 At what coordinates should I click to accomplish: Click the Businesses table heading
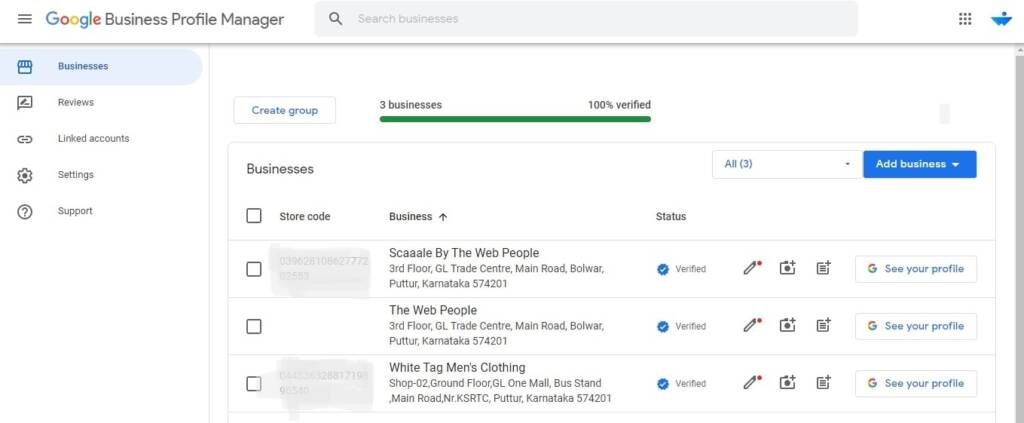[280, 169]
